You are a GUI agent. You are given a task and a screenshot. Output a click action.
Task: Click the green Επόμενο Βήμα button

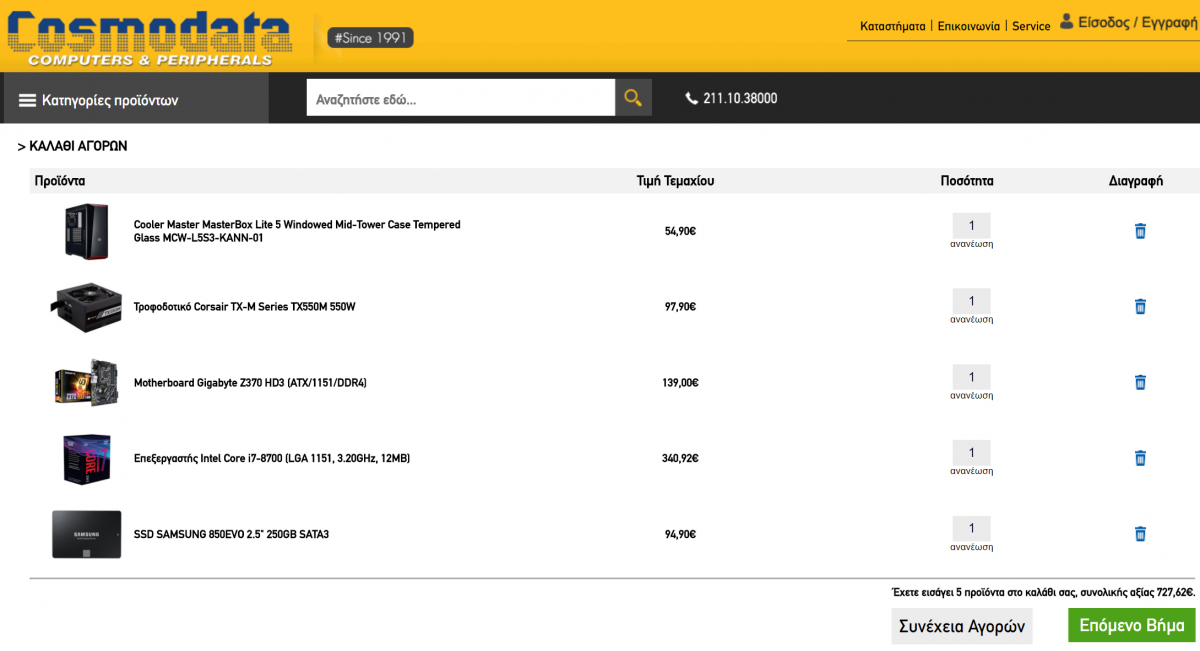(1131, 625)
